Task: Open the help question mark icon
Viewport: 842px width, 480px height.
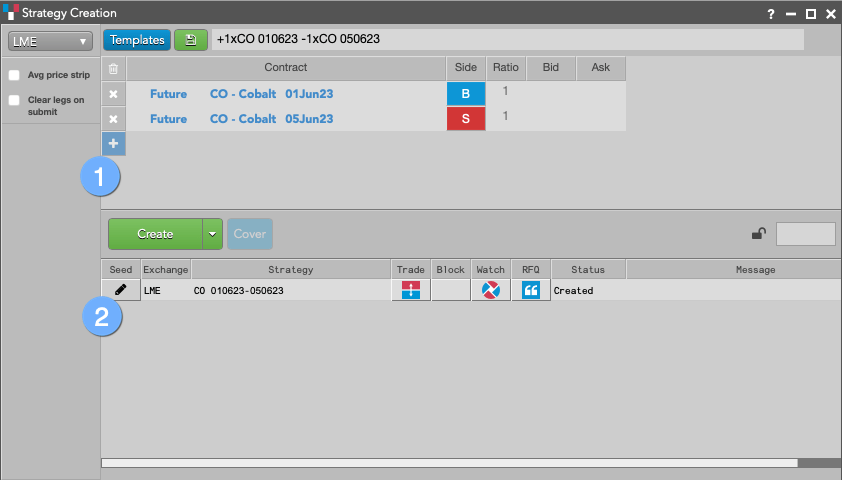Action: 771,14
